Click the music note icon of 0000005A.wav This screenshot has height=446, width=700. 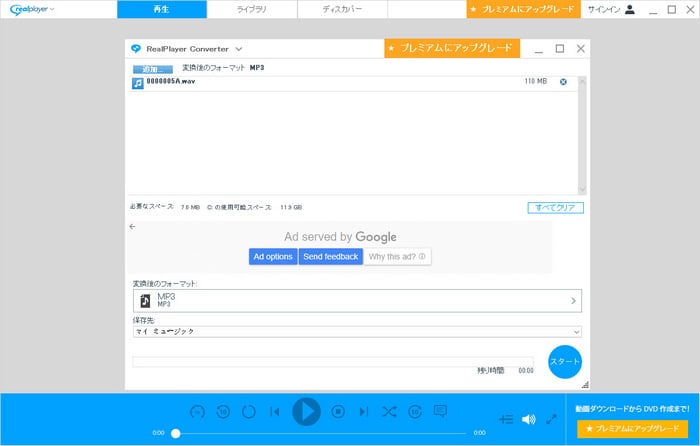tap(138, 83)
